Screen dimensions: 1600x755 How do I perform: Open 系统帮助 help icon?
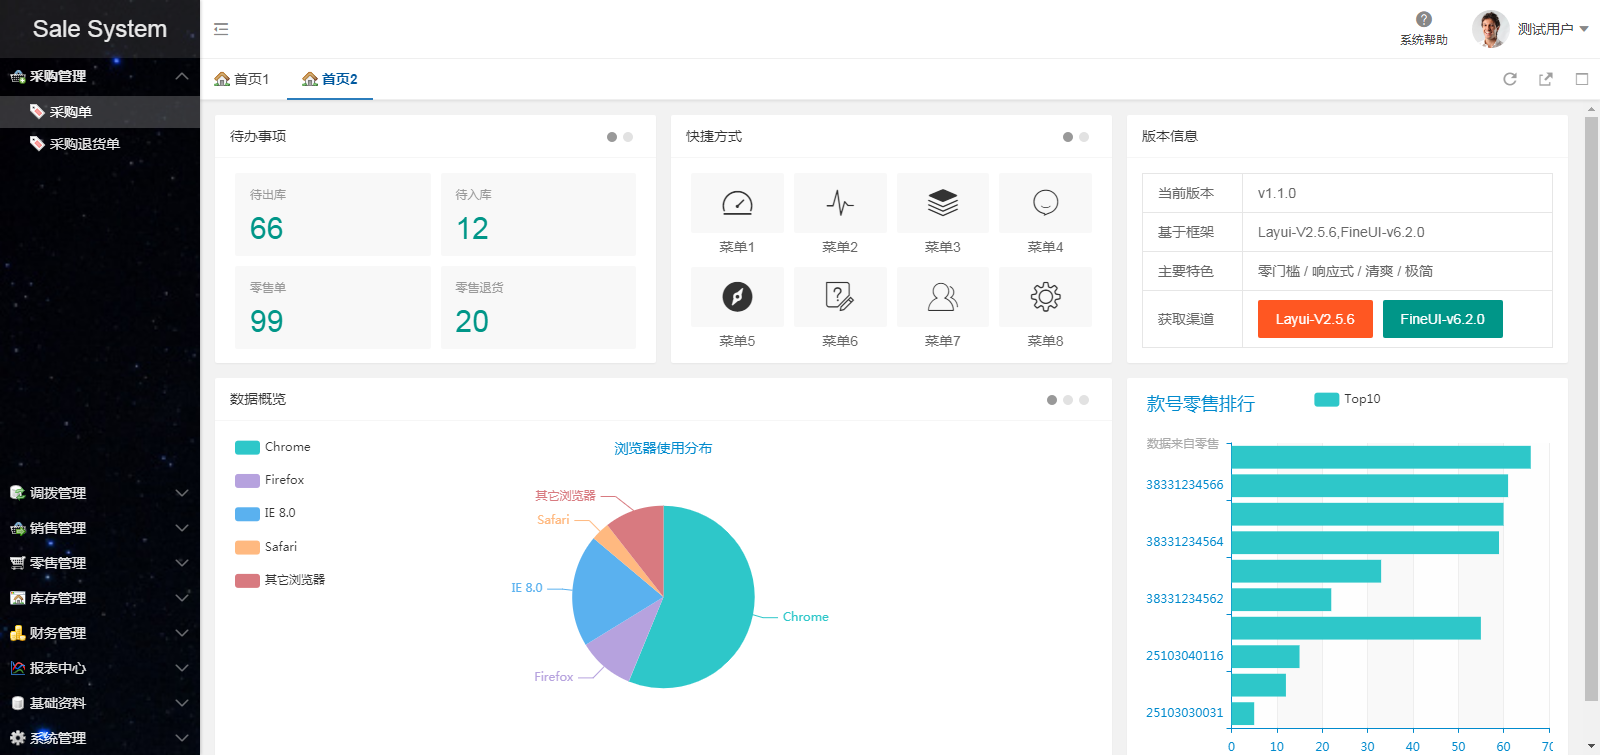(1424, 20)
